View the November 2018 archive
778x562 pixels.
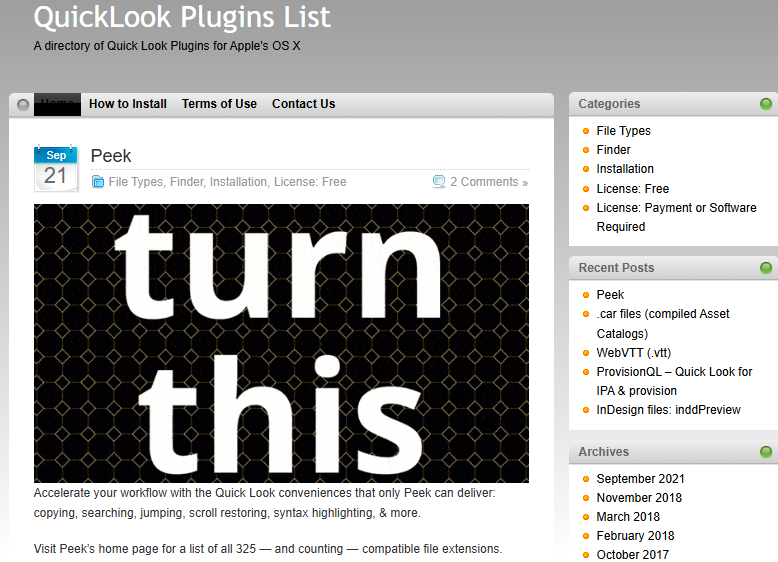point(639,498)
